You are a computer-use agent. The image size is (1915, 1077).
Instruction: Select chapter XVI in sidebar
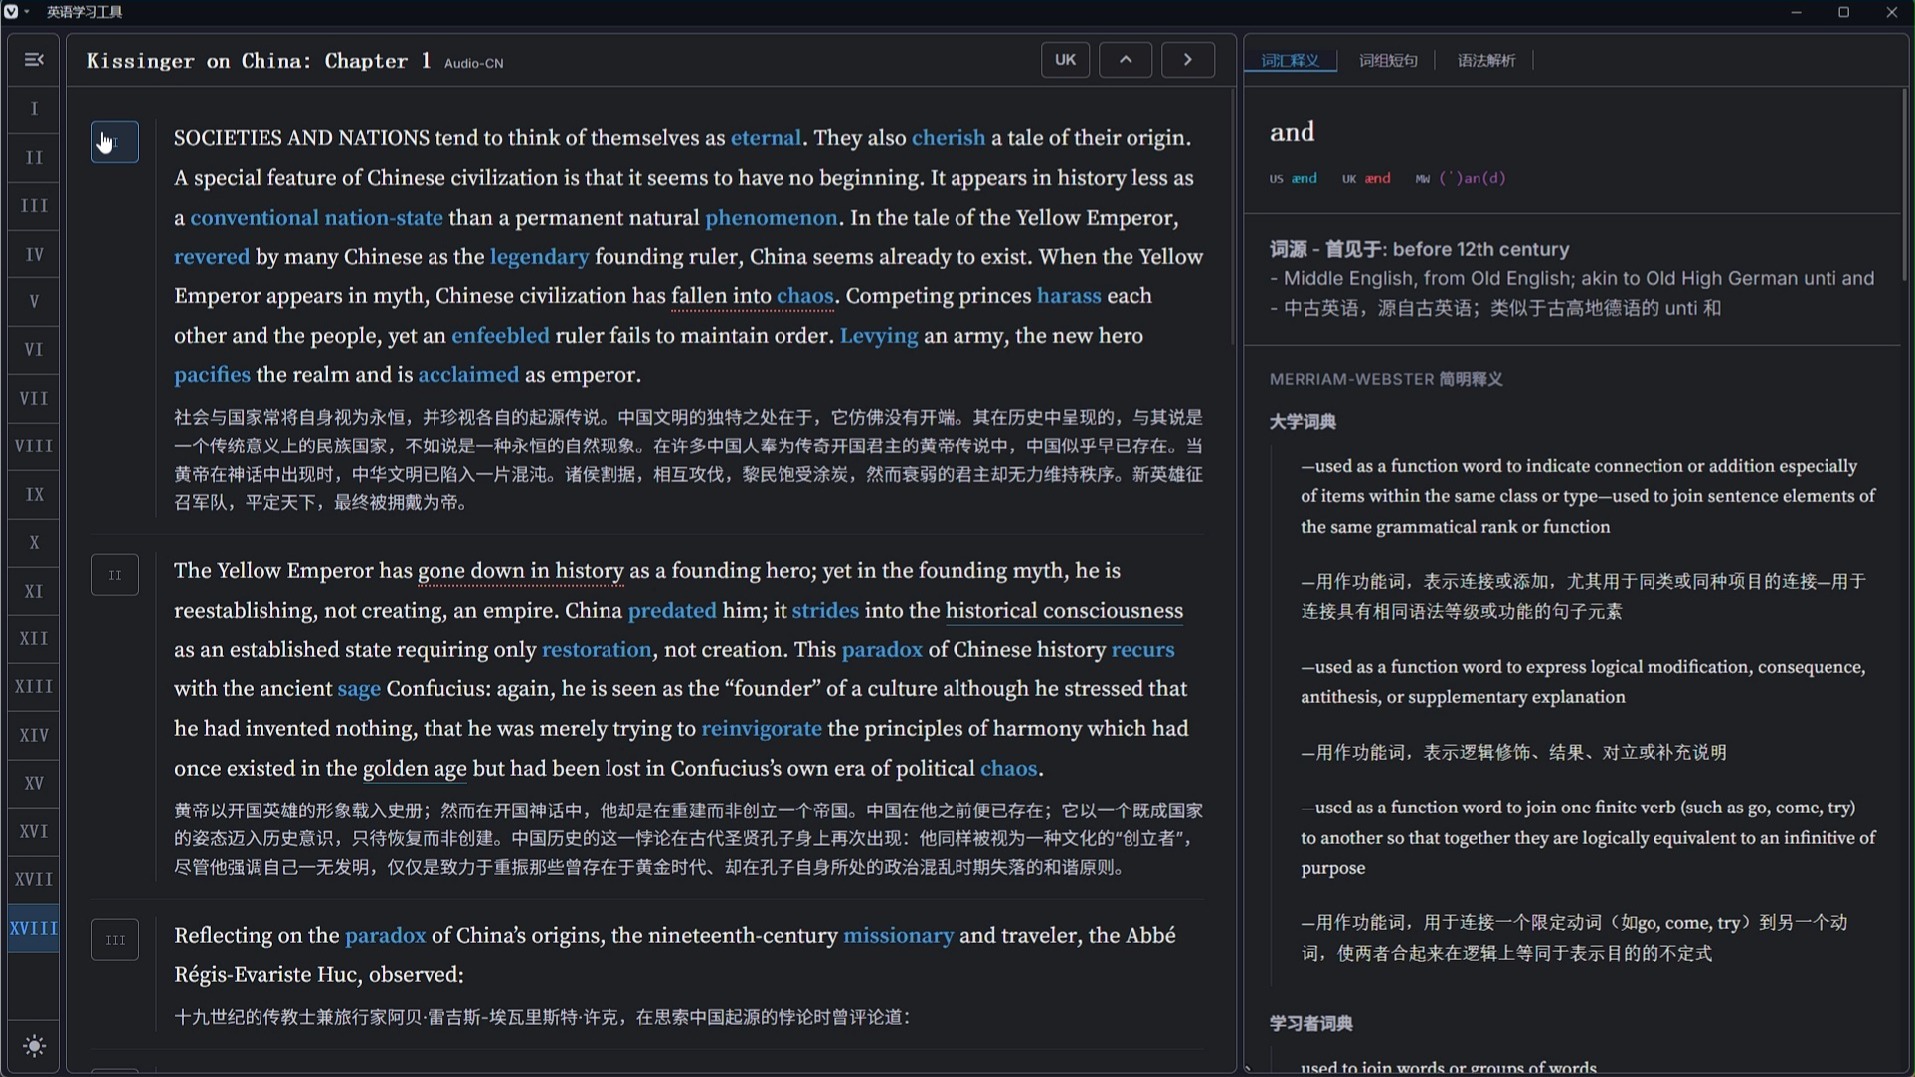pos(34,832)
